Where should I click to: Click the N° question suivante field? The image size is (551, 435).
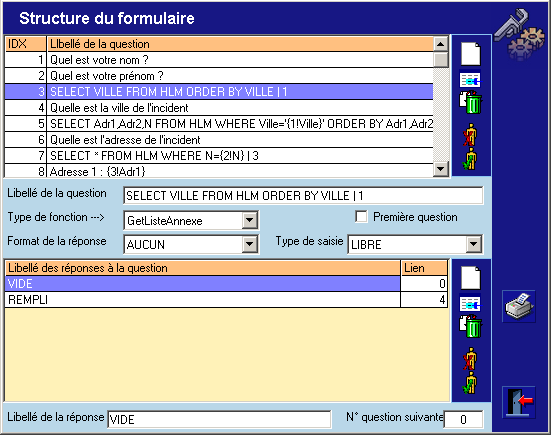coord(463,419)
